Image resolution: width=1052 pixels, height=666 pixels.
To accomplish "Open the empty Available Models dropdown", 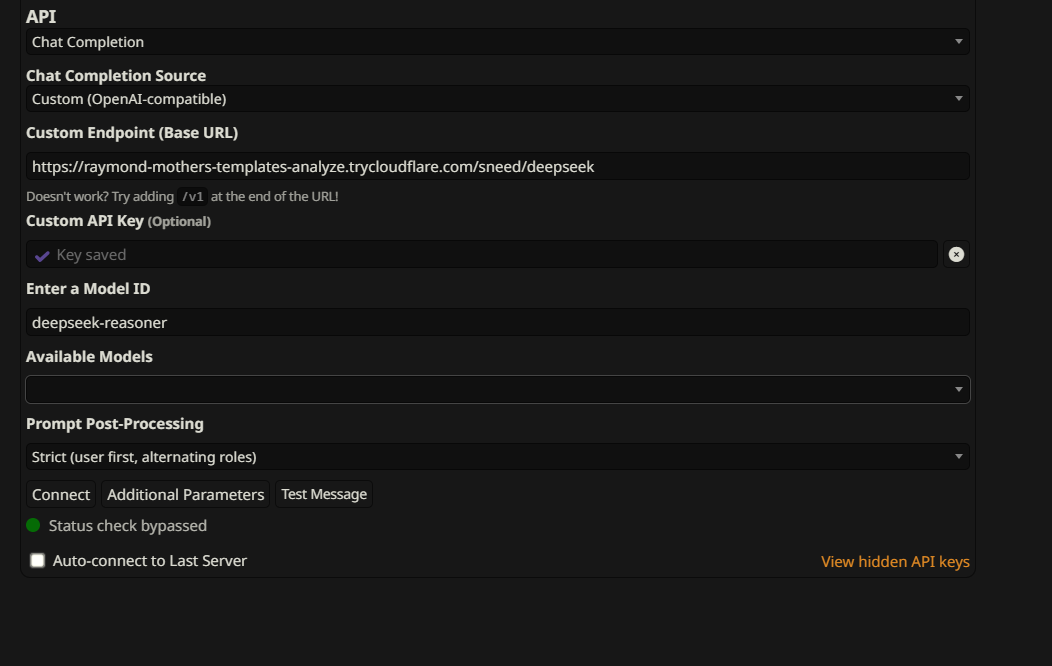I will click(498, 390).
